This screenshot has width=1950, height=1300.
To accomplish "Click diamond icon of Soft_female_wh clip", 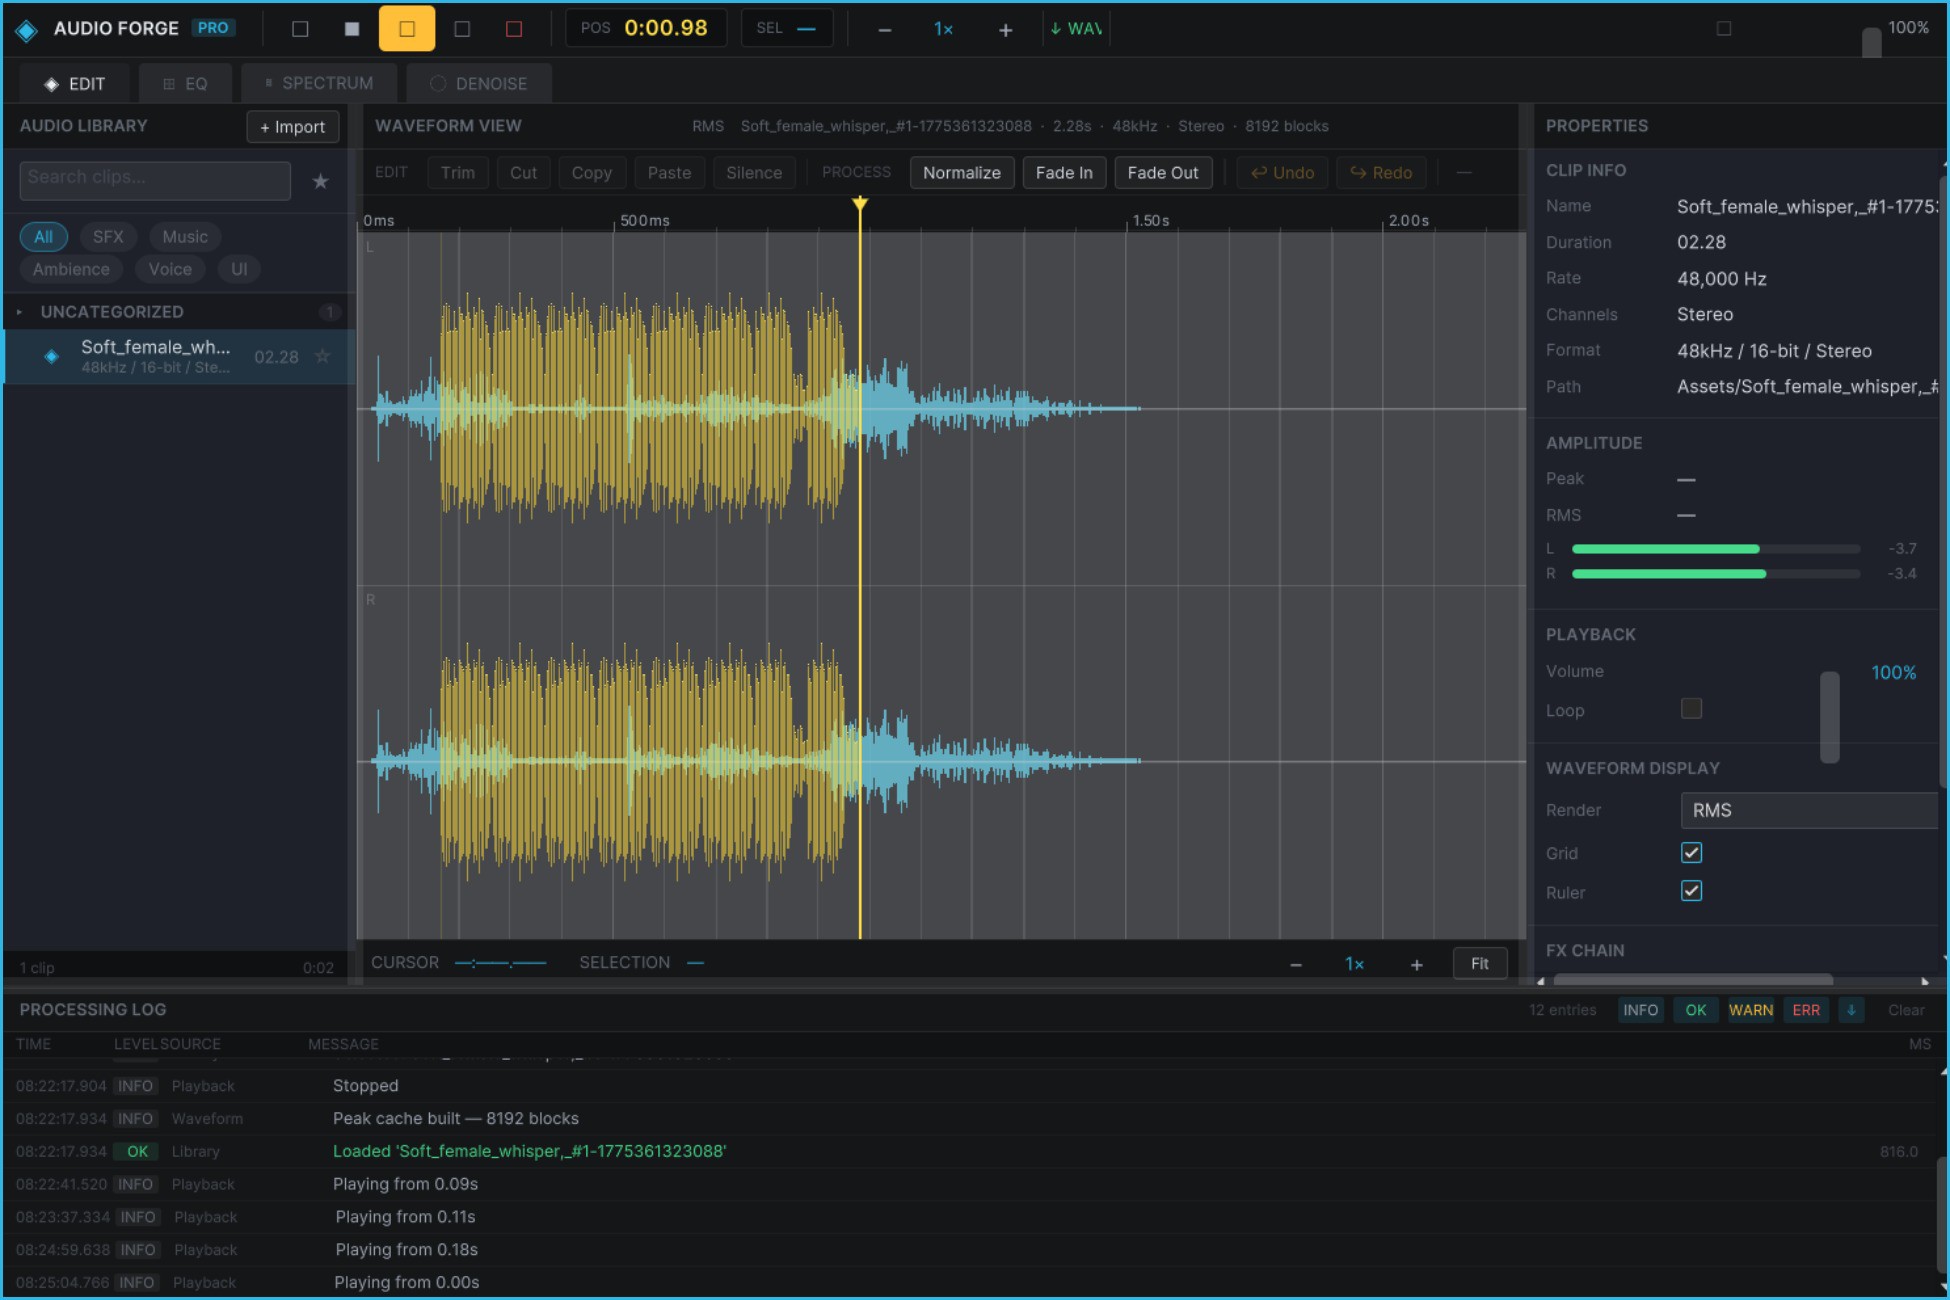I will (51, 357).
